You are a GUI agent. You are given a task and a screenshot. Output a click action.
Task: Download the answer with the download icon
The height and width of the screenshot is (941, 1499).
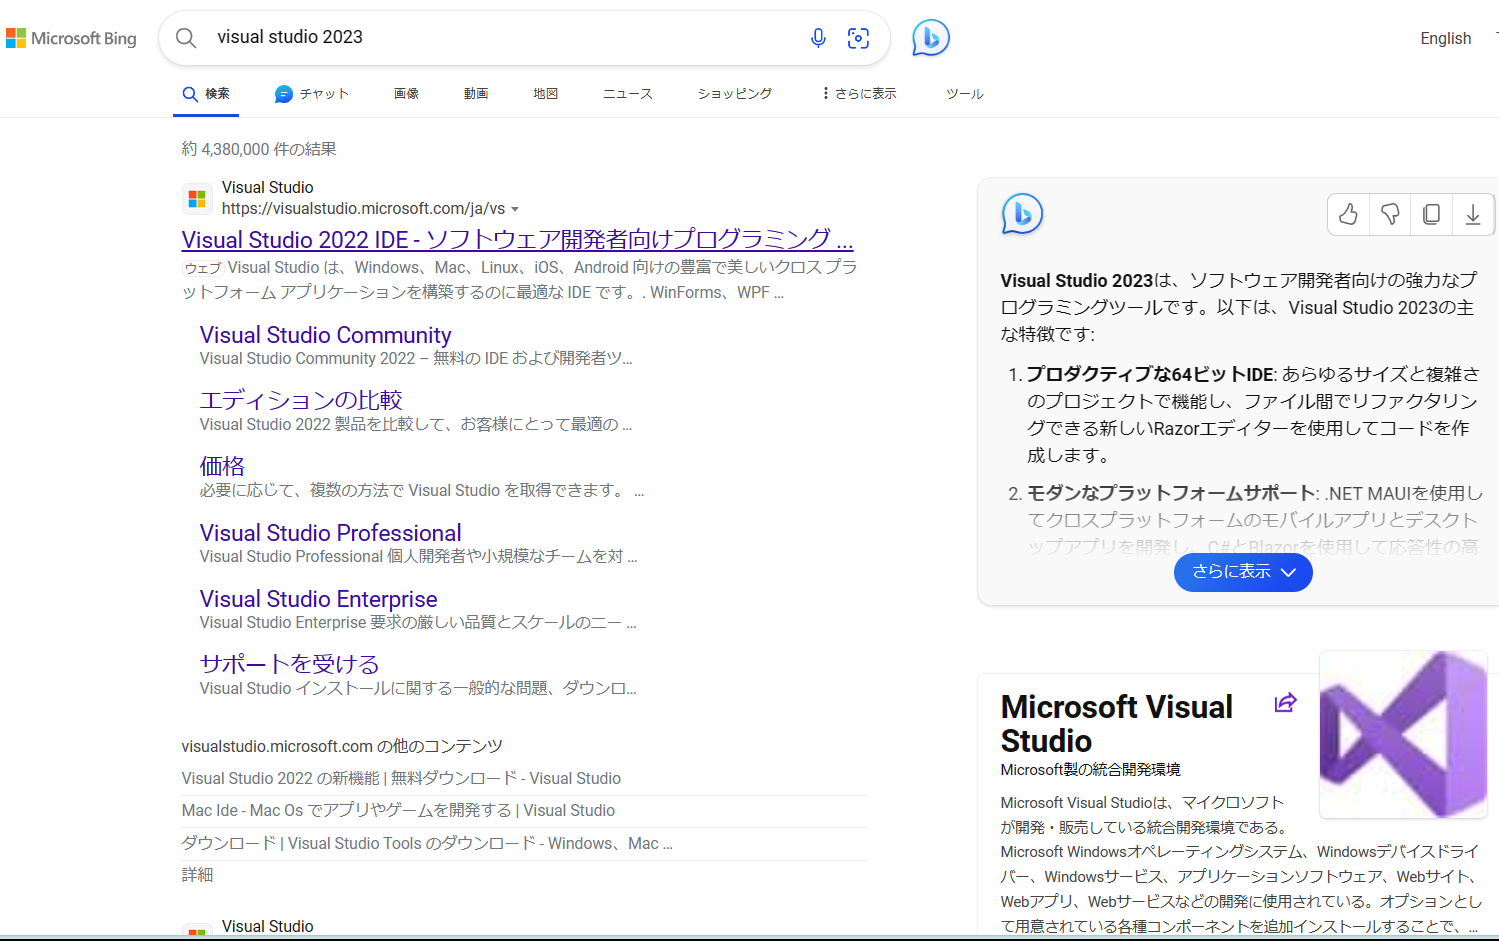1473,214
